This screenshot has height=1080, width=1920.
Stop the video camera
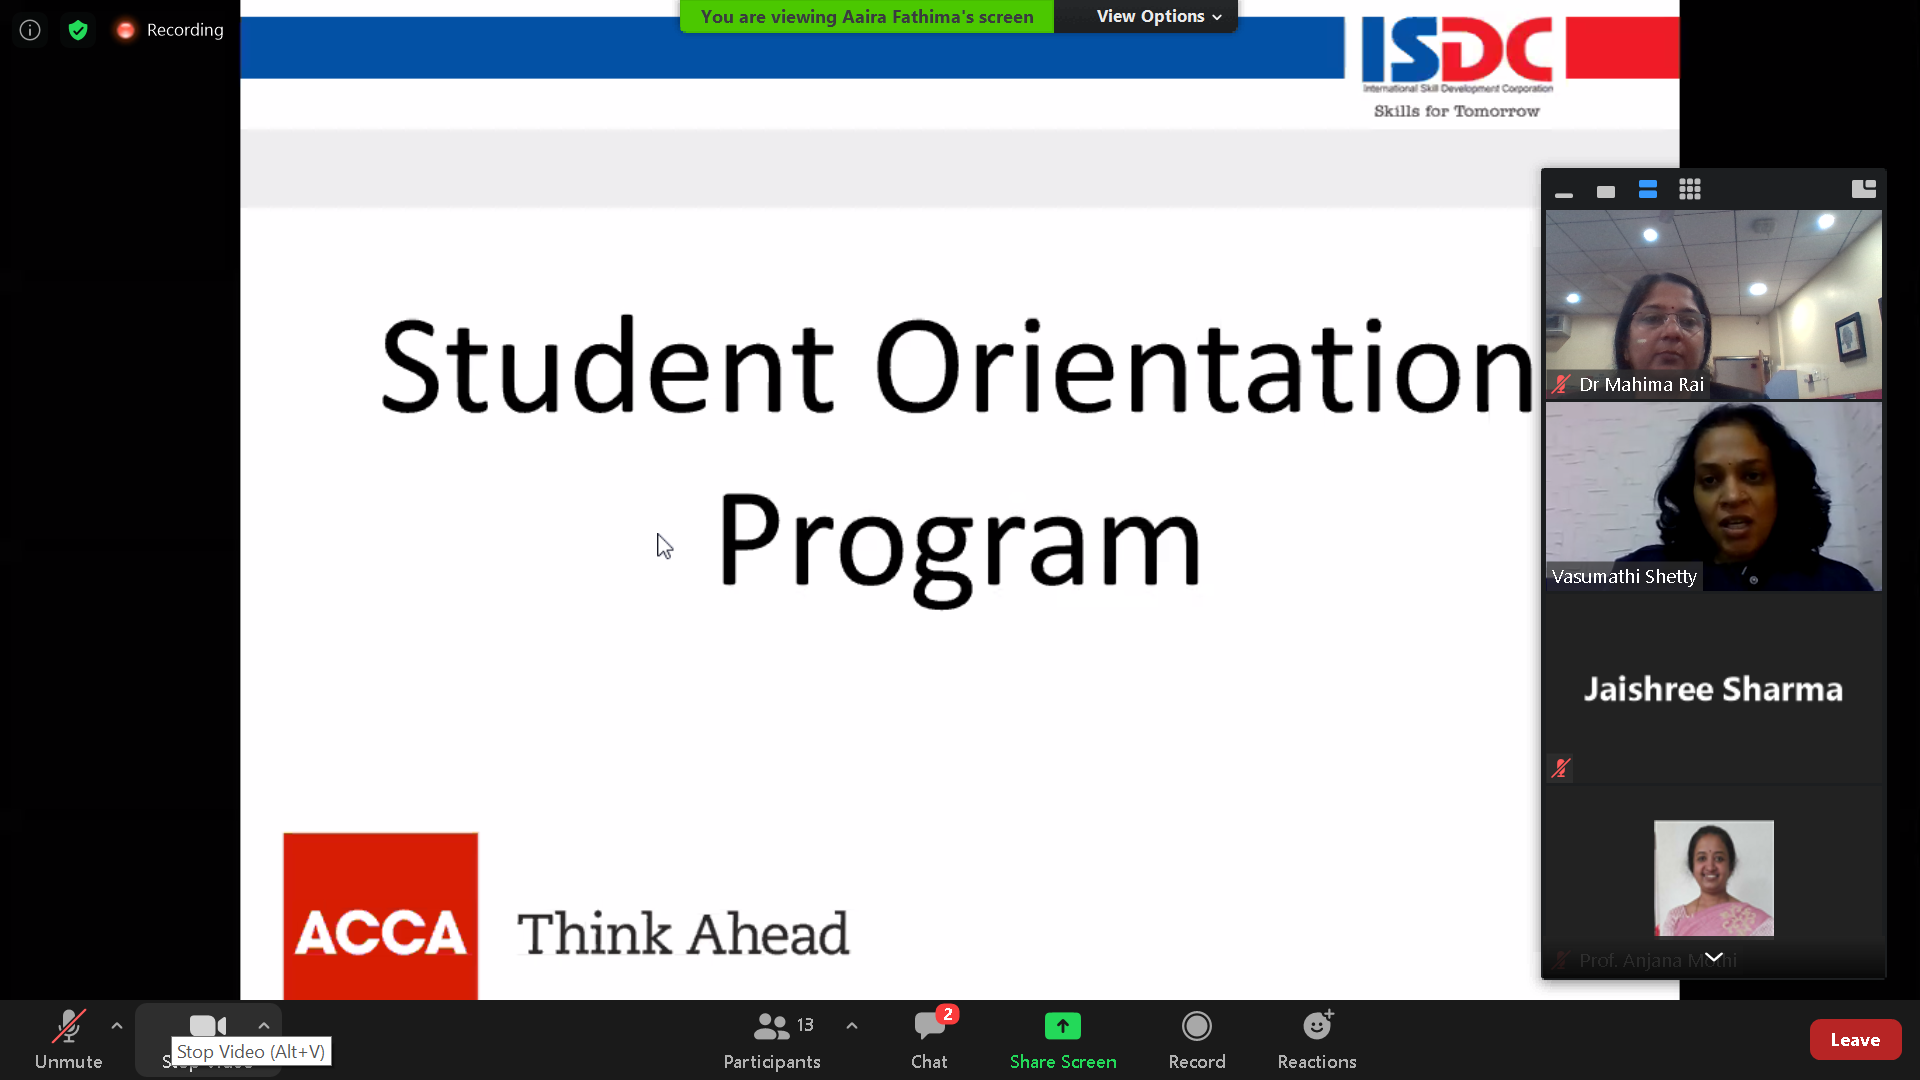tap(208, 1027)
